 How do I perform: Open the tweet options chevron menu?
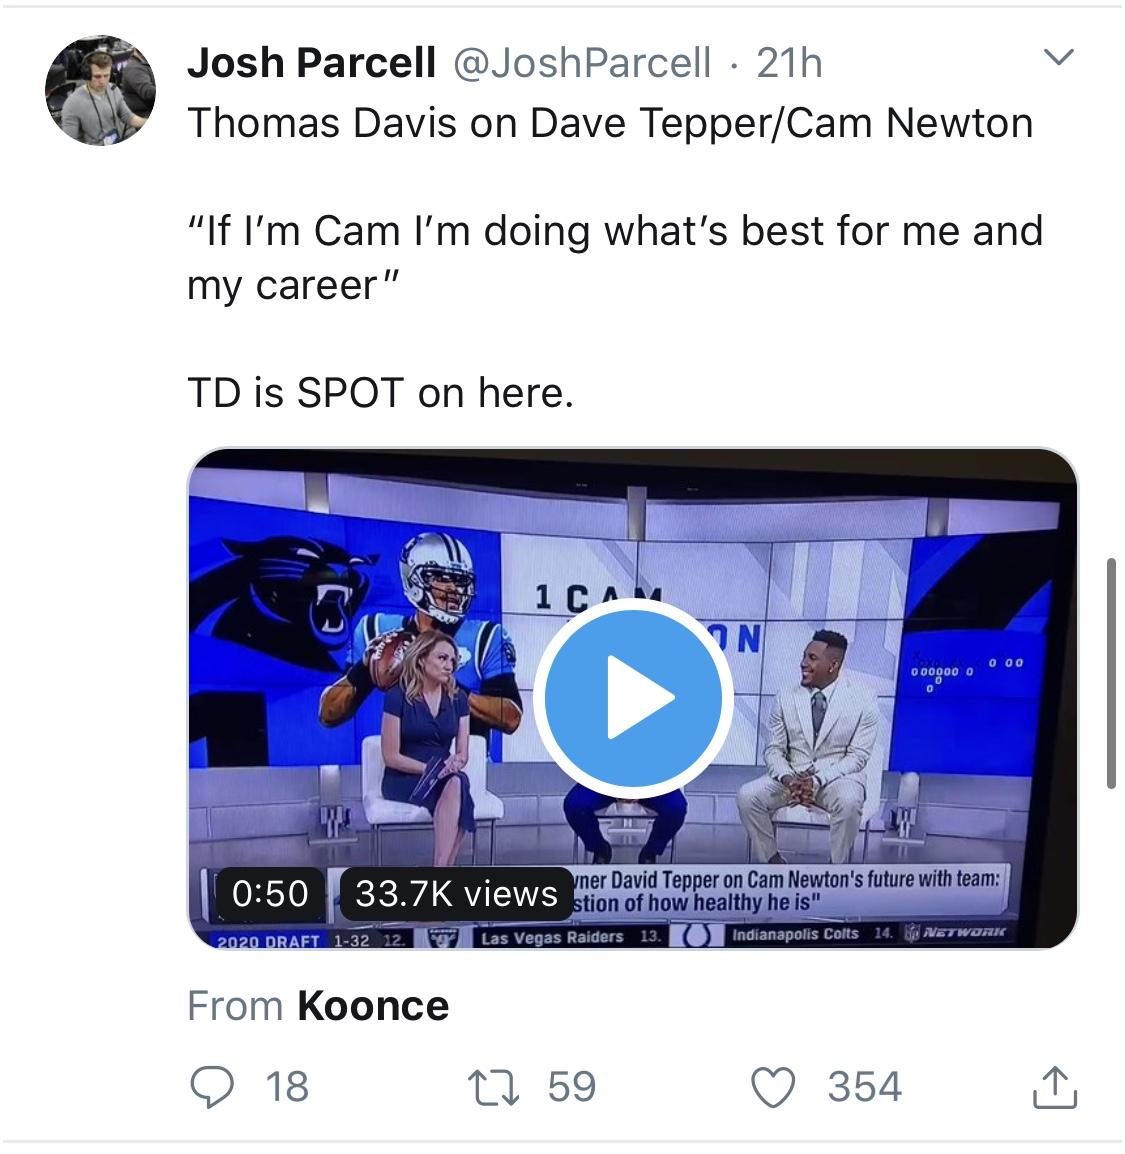(1059, 57)
